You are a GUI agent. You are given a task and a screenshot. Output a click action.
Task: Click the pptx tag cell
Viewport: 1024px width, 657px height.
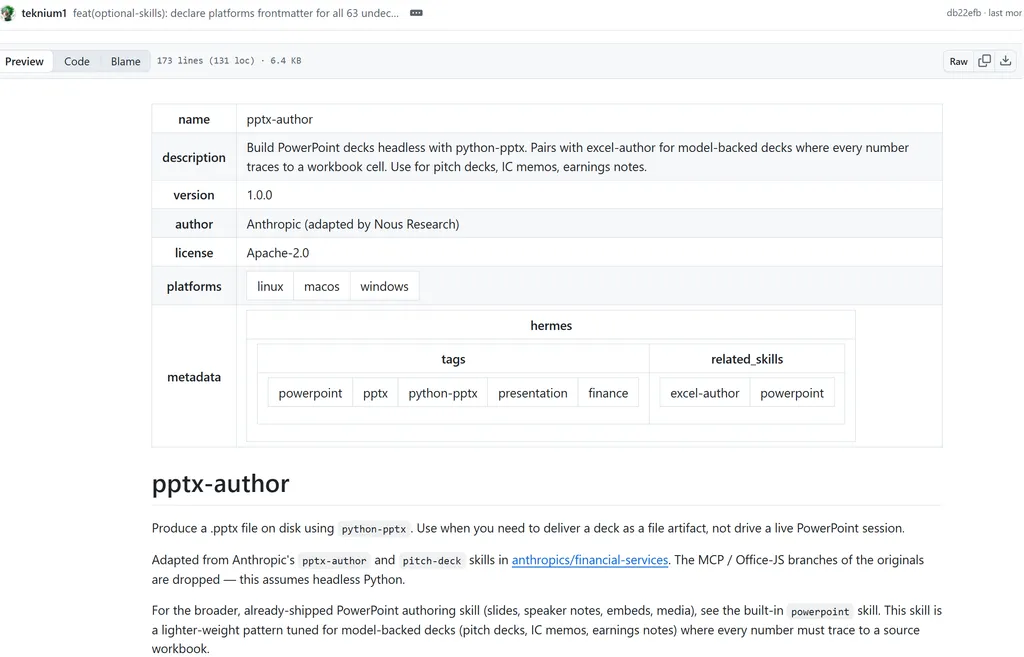point(376,393)
